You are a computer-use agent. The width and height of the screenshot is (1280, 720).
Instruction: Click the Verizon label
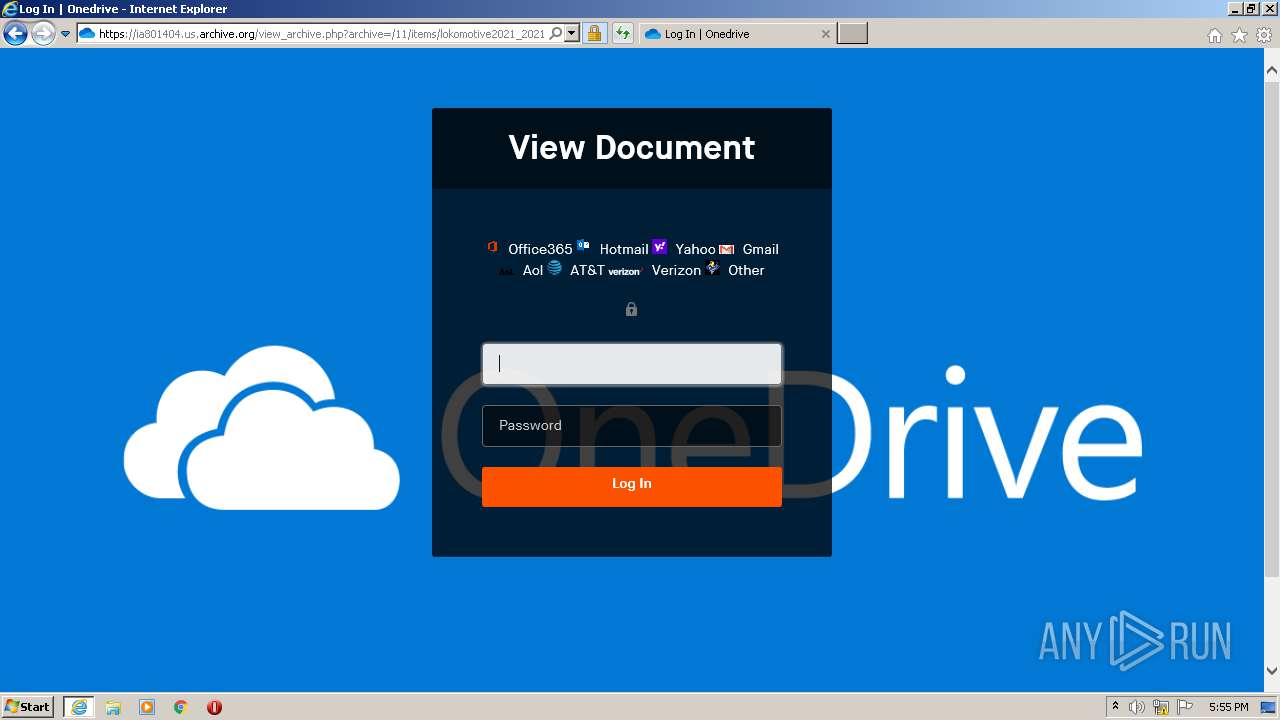click(x=676, y=270)
